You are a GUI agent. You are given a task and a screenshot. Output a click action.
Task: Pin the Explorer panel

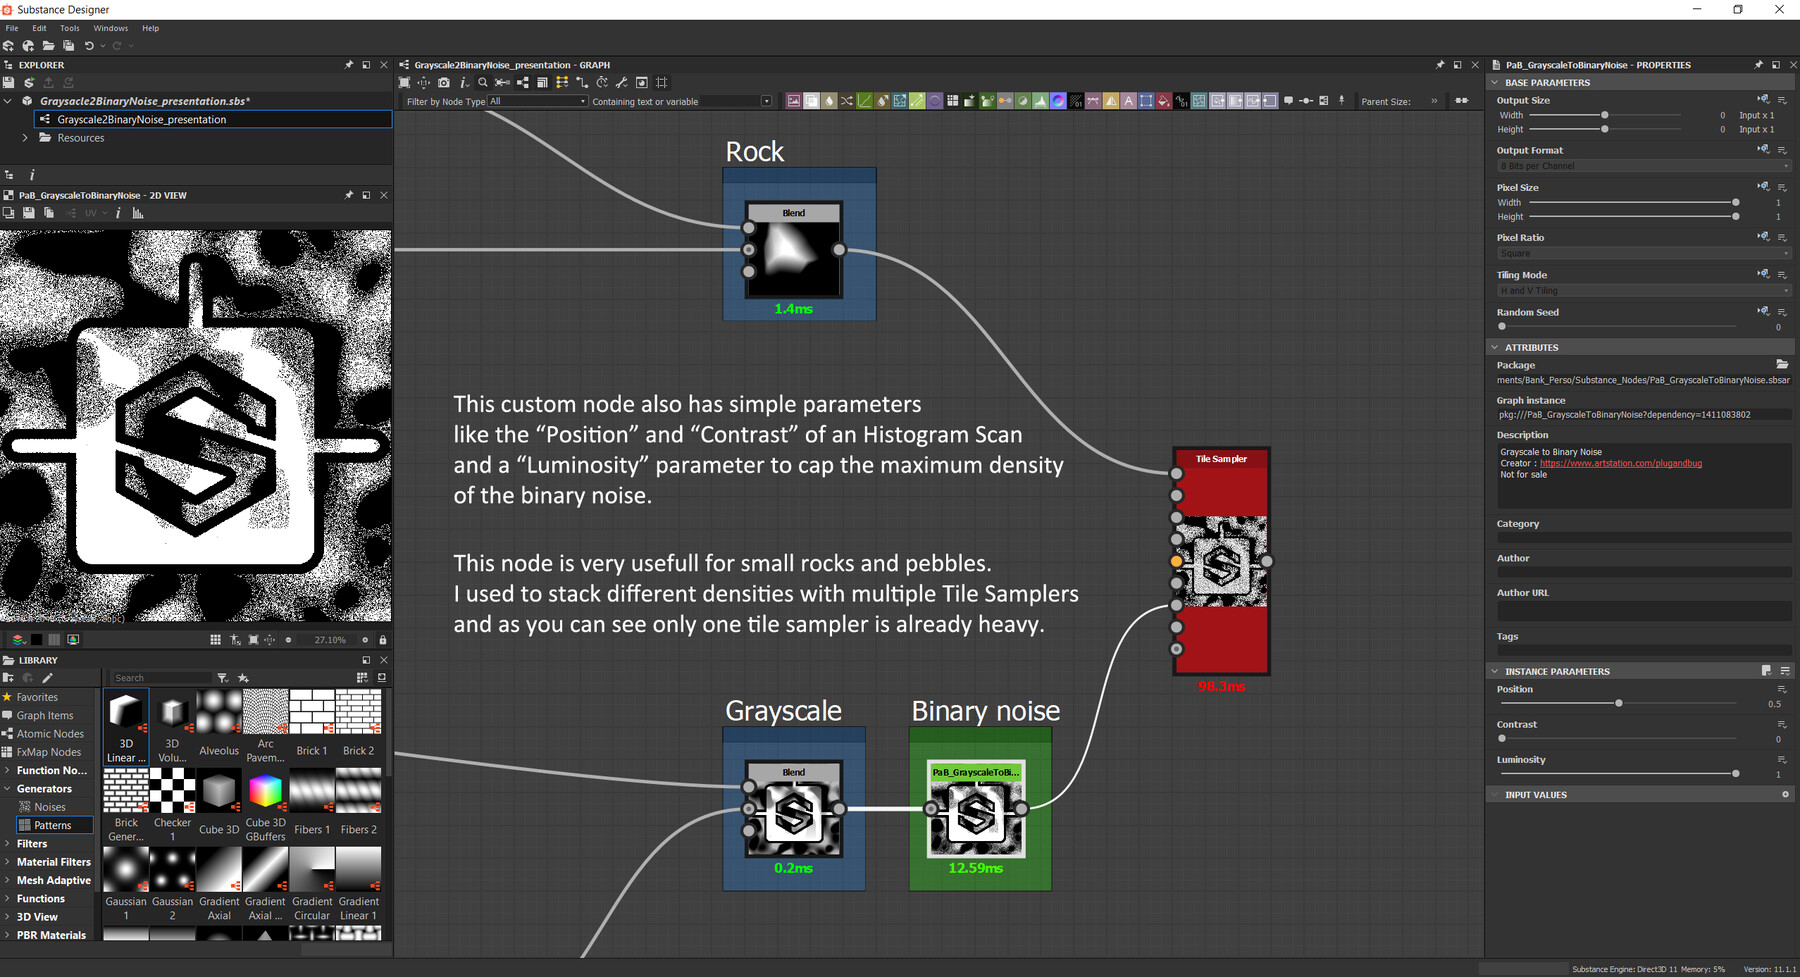pyautogui.click(x=349, y=65)
